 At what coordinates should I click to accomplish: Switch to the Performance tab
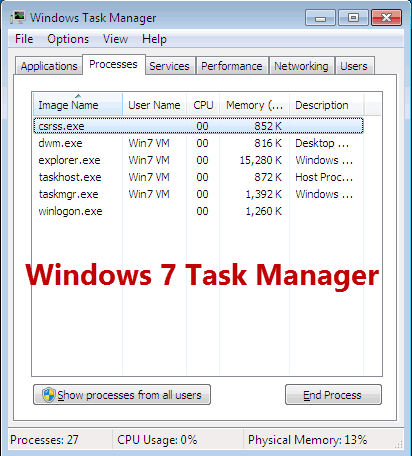click(x=232, y=66)
